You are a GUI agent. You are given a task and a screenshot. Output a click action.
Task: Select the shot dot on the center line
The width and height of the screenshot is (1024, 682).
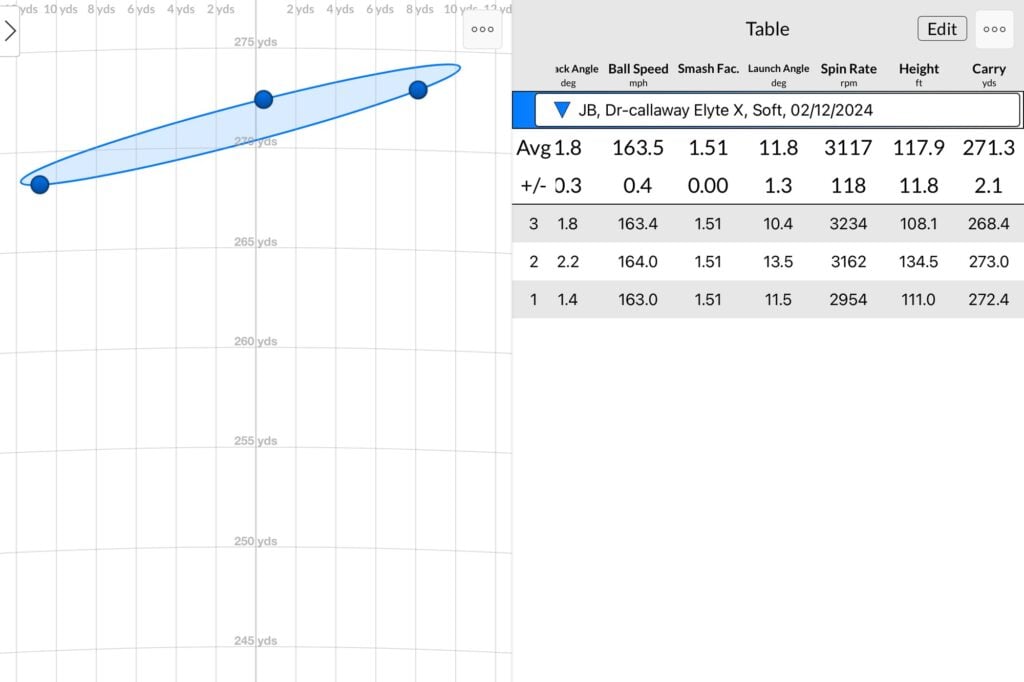coord(263,99)
